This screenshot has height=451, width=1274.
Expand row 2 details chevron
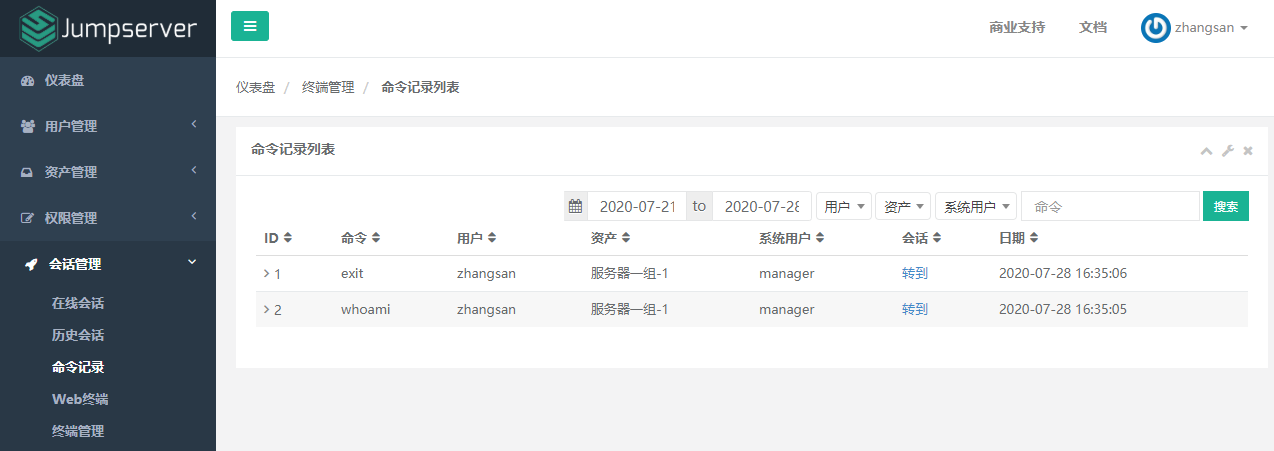(266, 309)
